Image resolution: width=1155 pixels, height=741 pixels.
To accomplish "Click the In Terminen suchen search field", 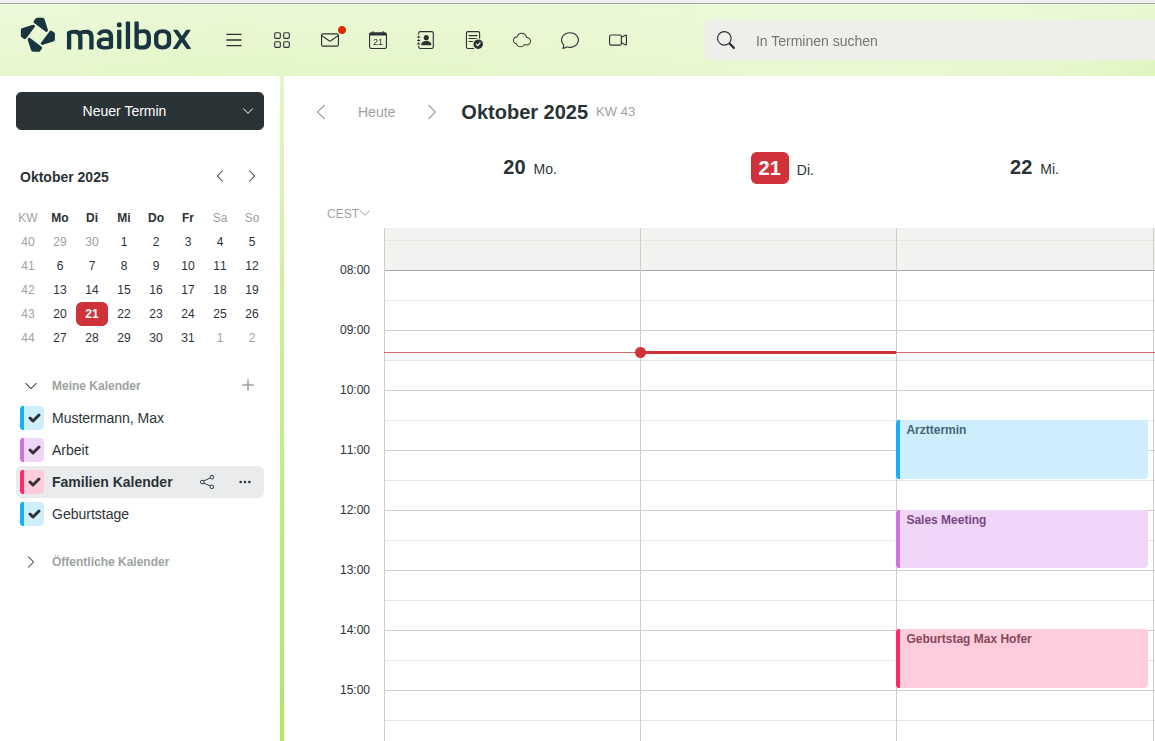I will tap(940, 41).
